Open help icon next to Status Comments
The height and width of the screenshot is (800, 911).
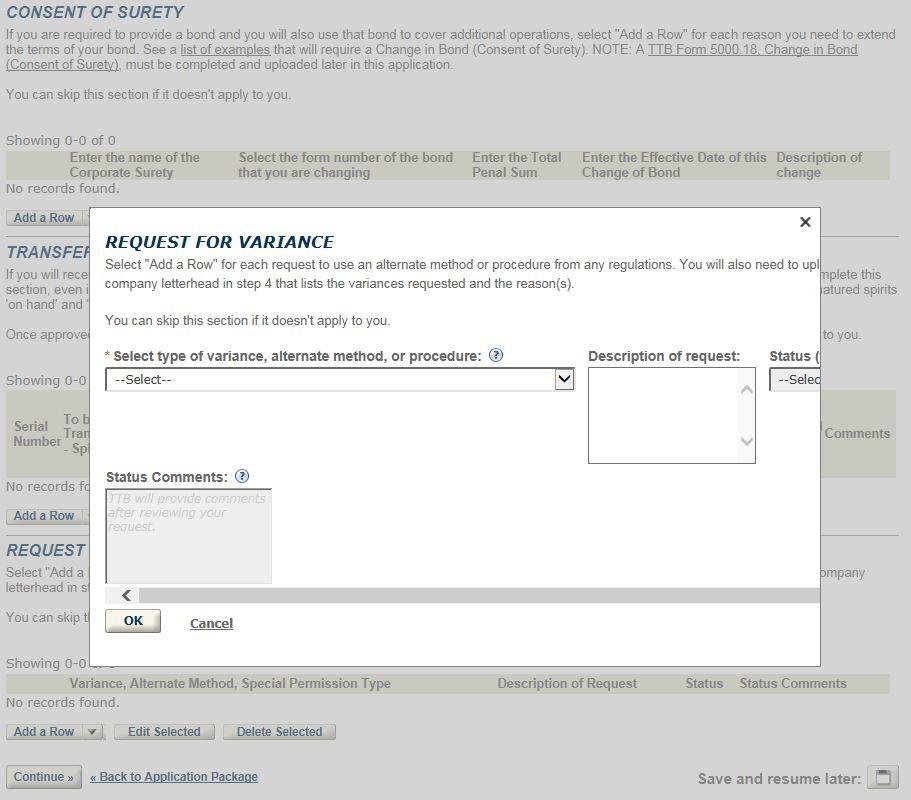pos(242,477)
